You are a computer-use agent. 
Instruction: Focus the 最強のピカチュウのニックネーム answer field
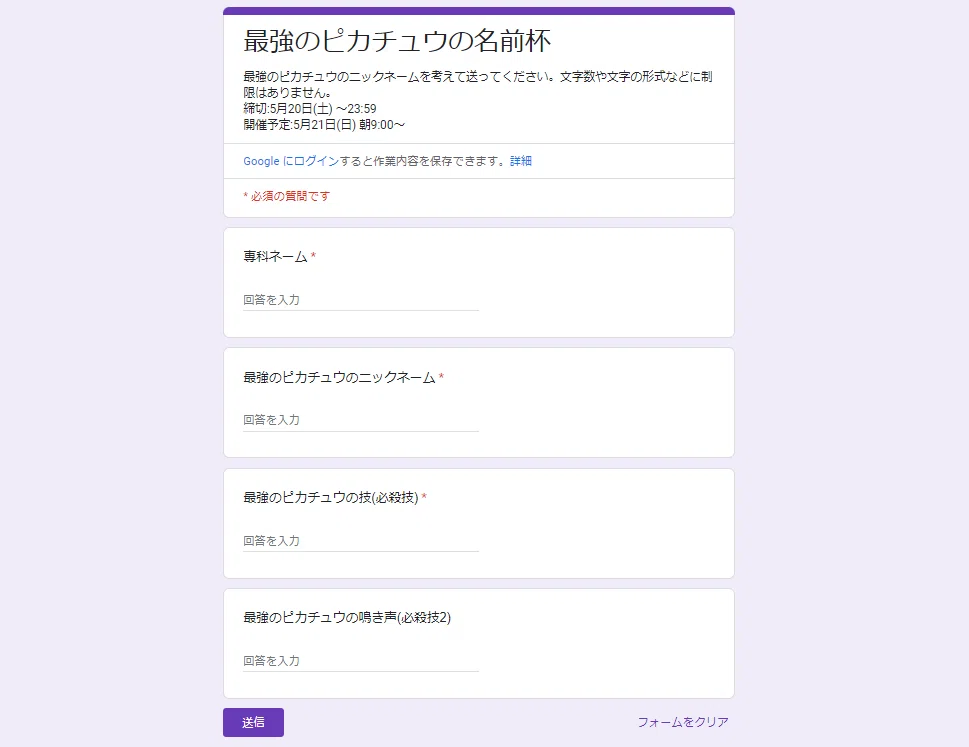click(x=361, y=420)
